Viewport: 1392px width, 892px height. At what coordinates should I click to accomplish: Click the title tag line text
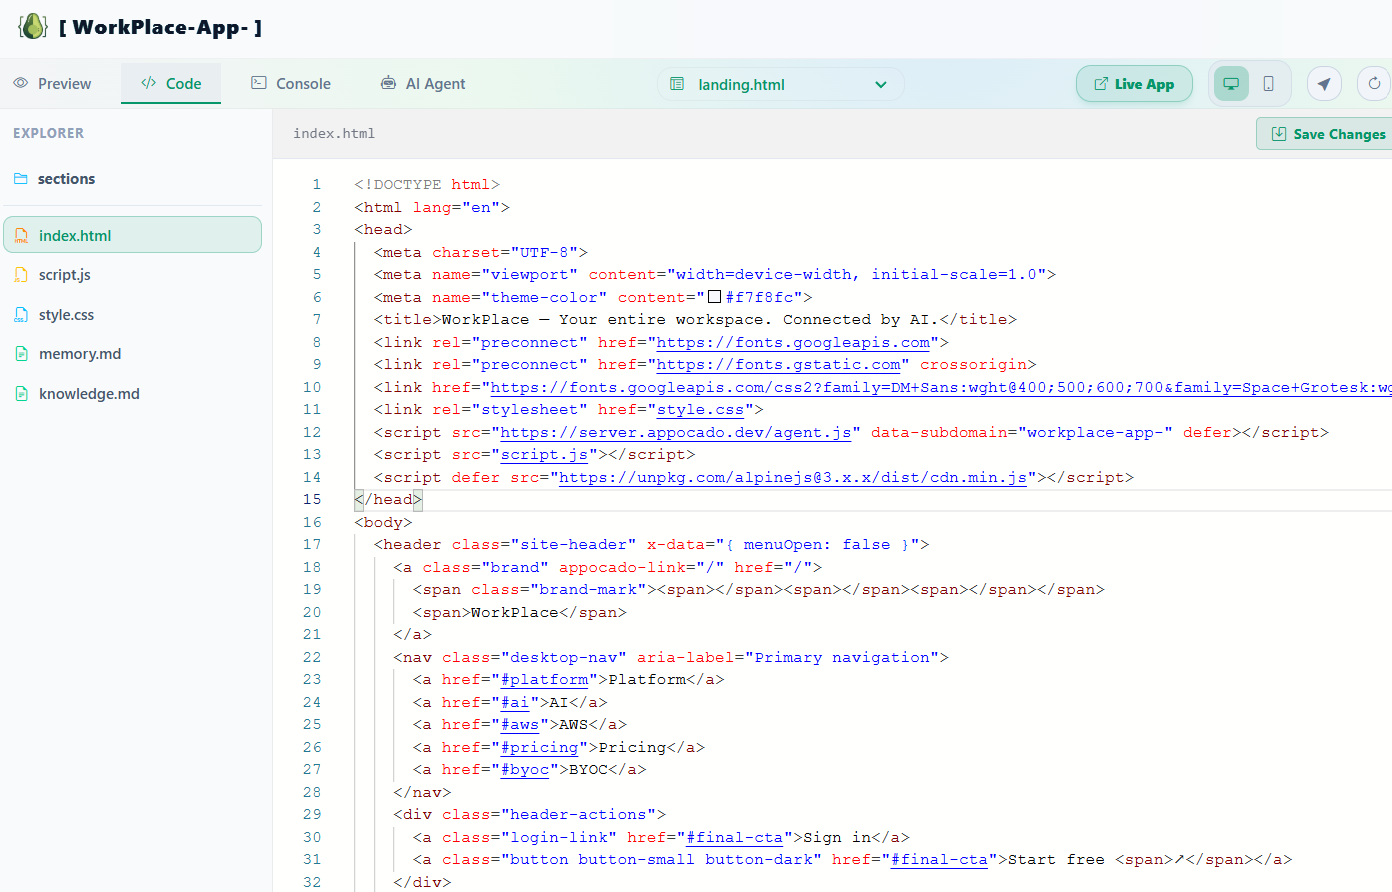click(x=695, y=320)
